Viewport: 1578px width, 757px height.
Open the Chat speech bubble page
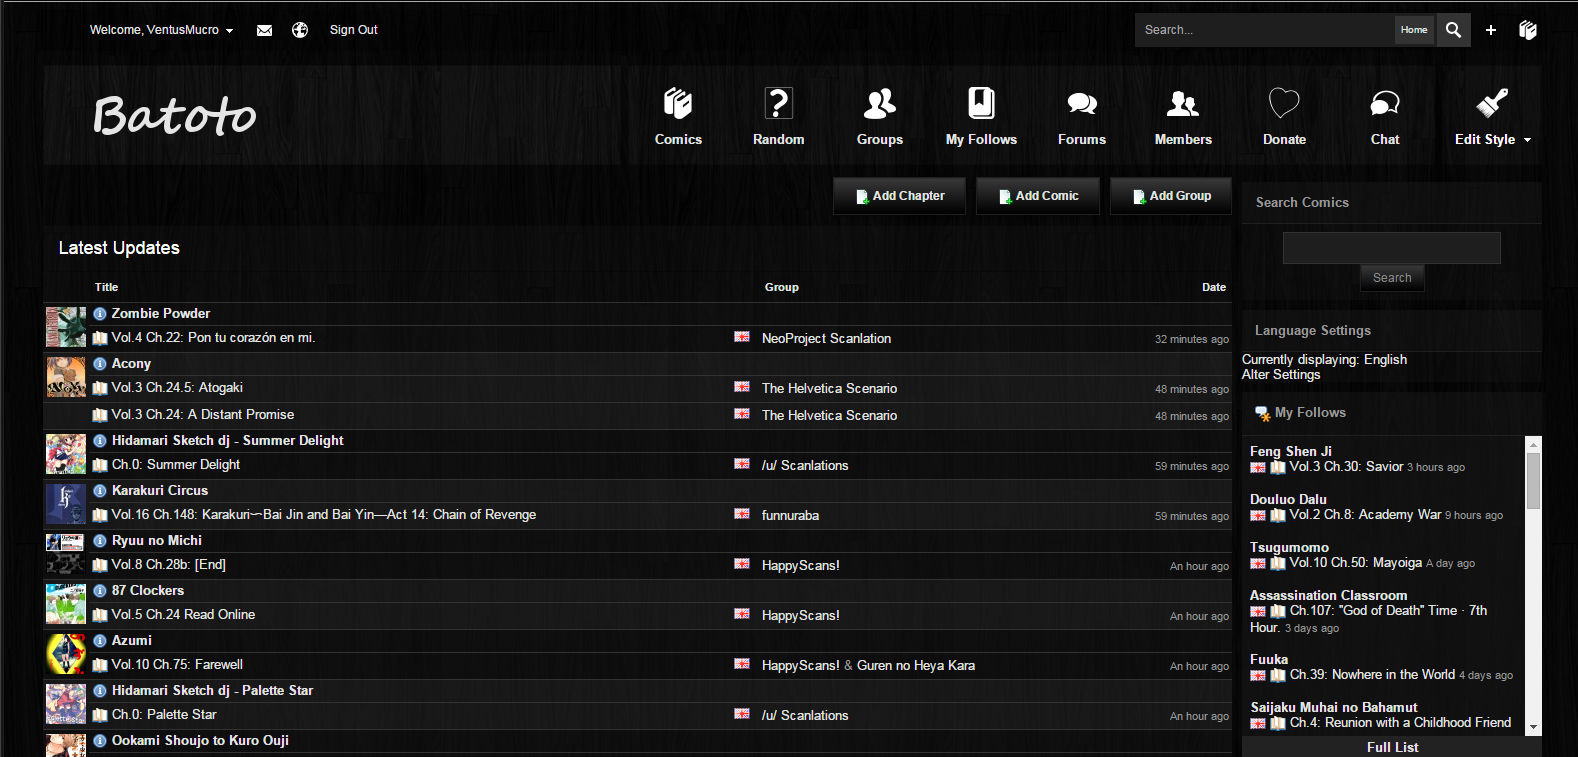click(x=1385, y=116)
